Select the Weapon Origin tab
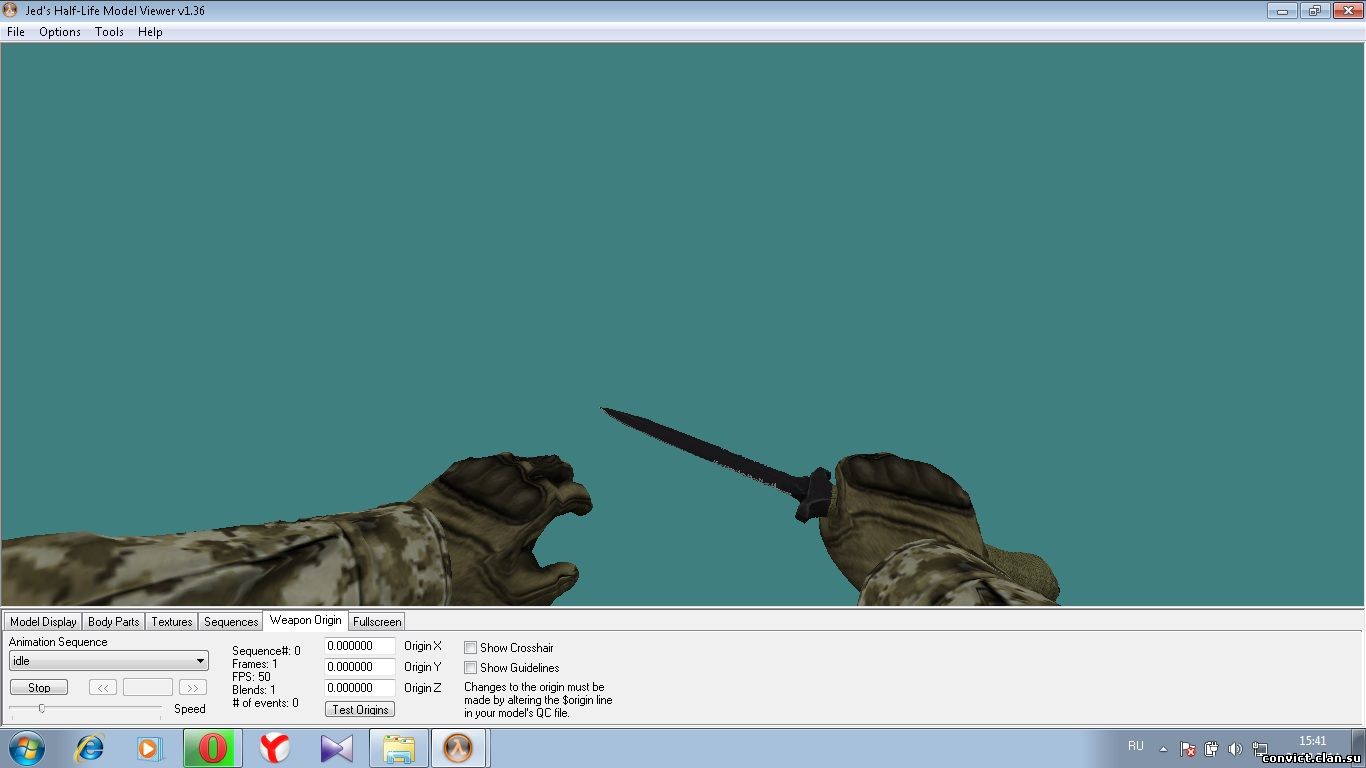The width and height of the screenshot is (1366, 768). tap(305, 620)
